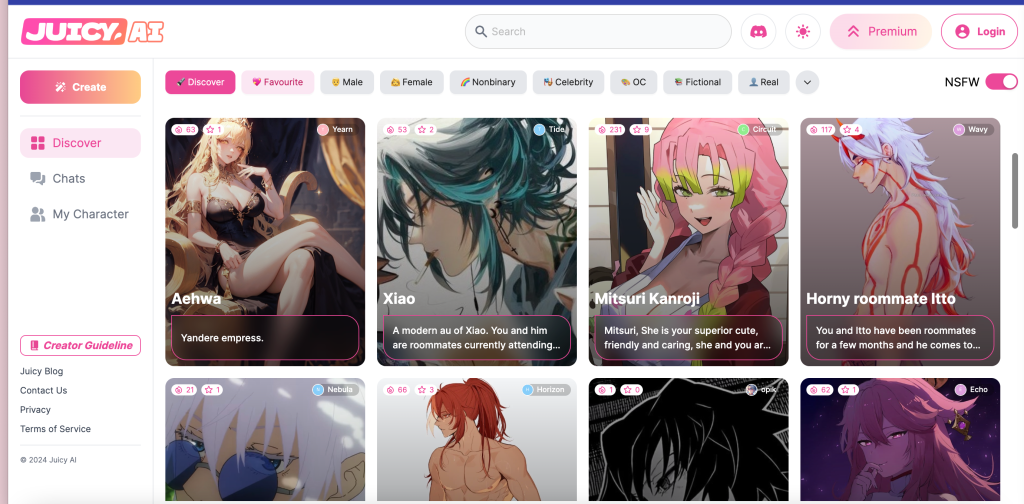The image size is (1024, 504).
Task: Filter characters by Female category
Action: tap(411, 82)
